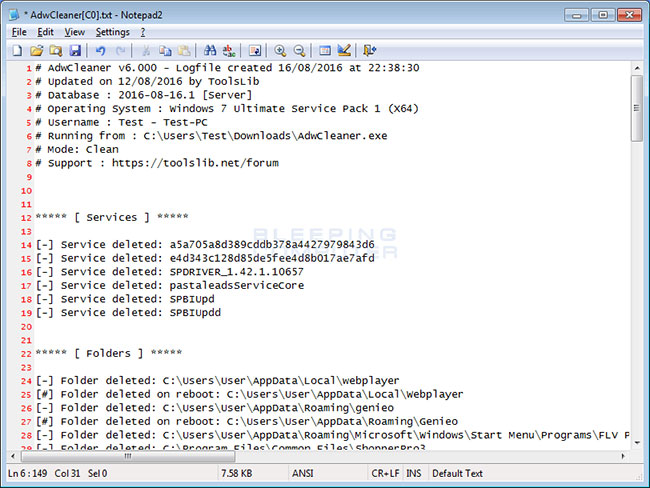
Task: Click the Mode: Clean line
Action: (x=77, y=149)
